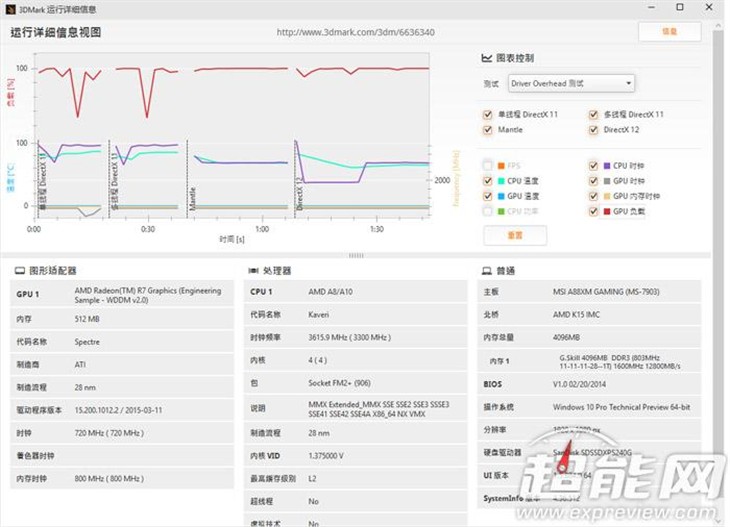Click the 时间 [s] axis label
This screenshot has width=730, height=527.
coord(232,239)
